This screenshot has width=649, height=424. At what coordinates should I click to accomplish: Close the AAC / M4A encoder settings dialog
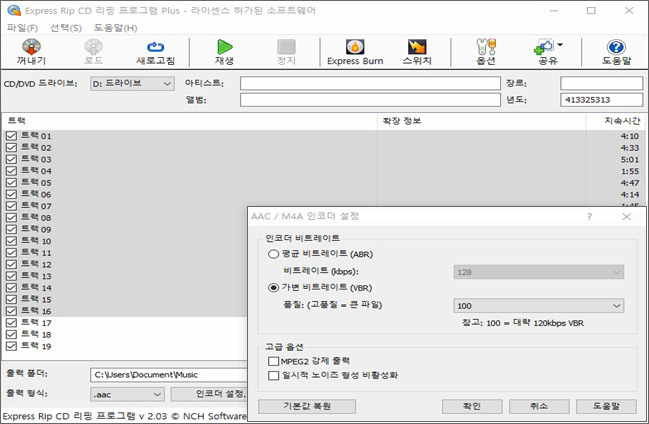(x=627, y=217)
